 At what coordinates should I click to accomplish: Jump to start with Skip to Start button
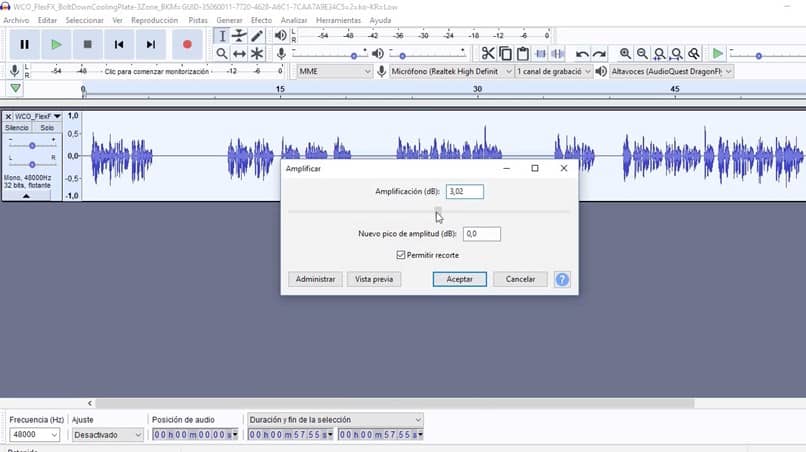point(119,44)
